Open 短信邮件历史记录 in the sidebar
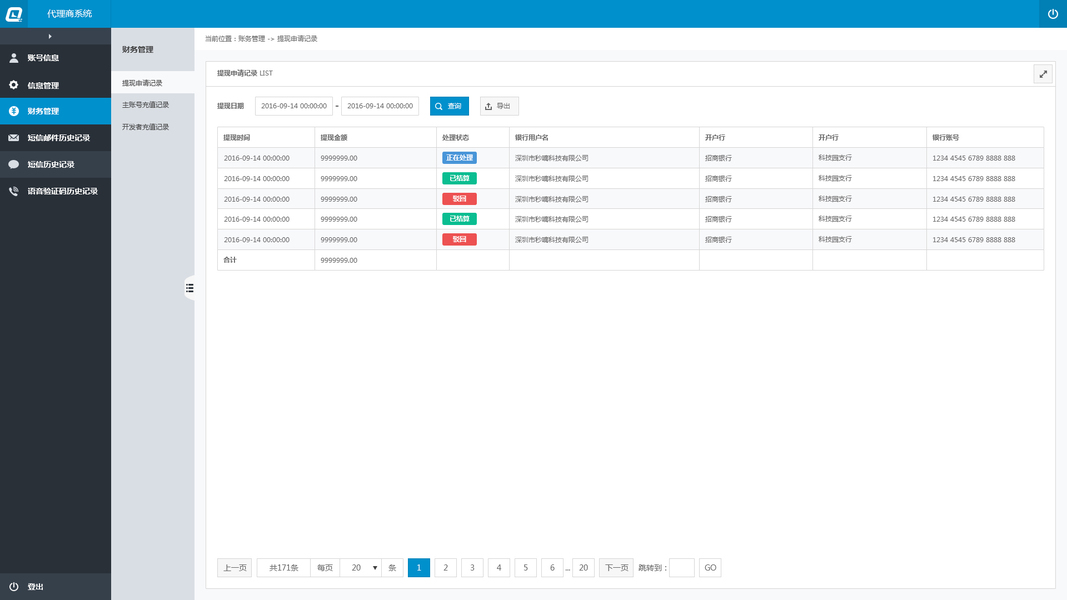The height and width of the screenshot is (600, 1067). pos(55,137)
